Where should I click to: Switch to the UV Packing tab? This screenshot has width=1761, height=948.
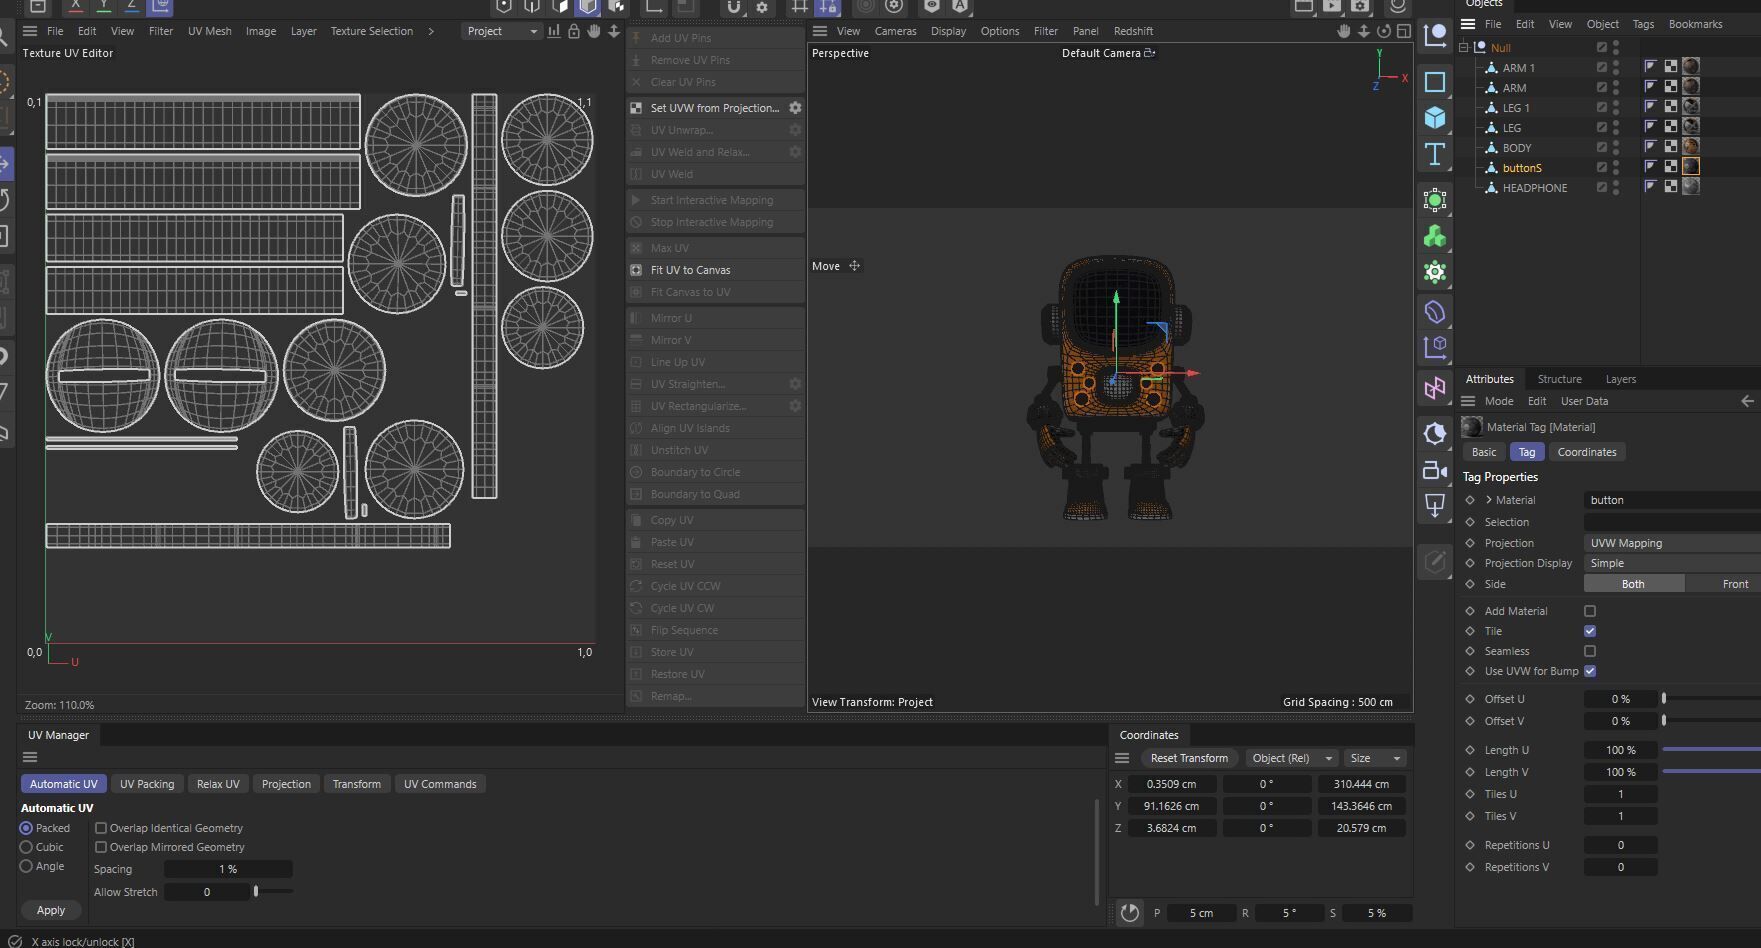click(147, 784)
